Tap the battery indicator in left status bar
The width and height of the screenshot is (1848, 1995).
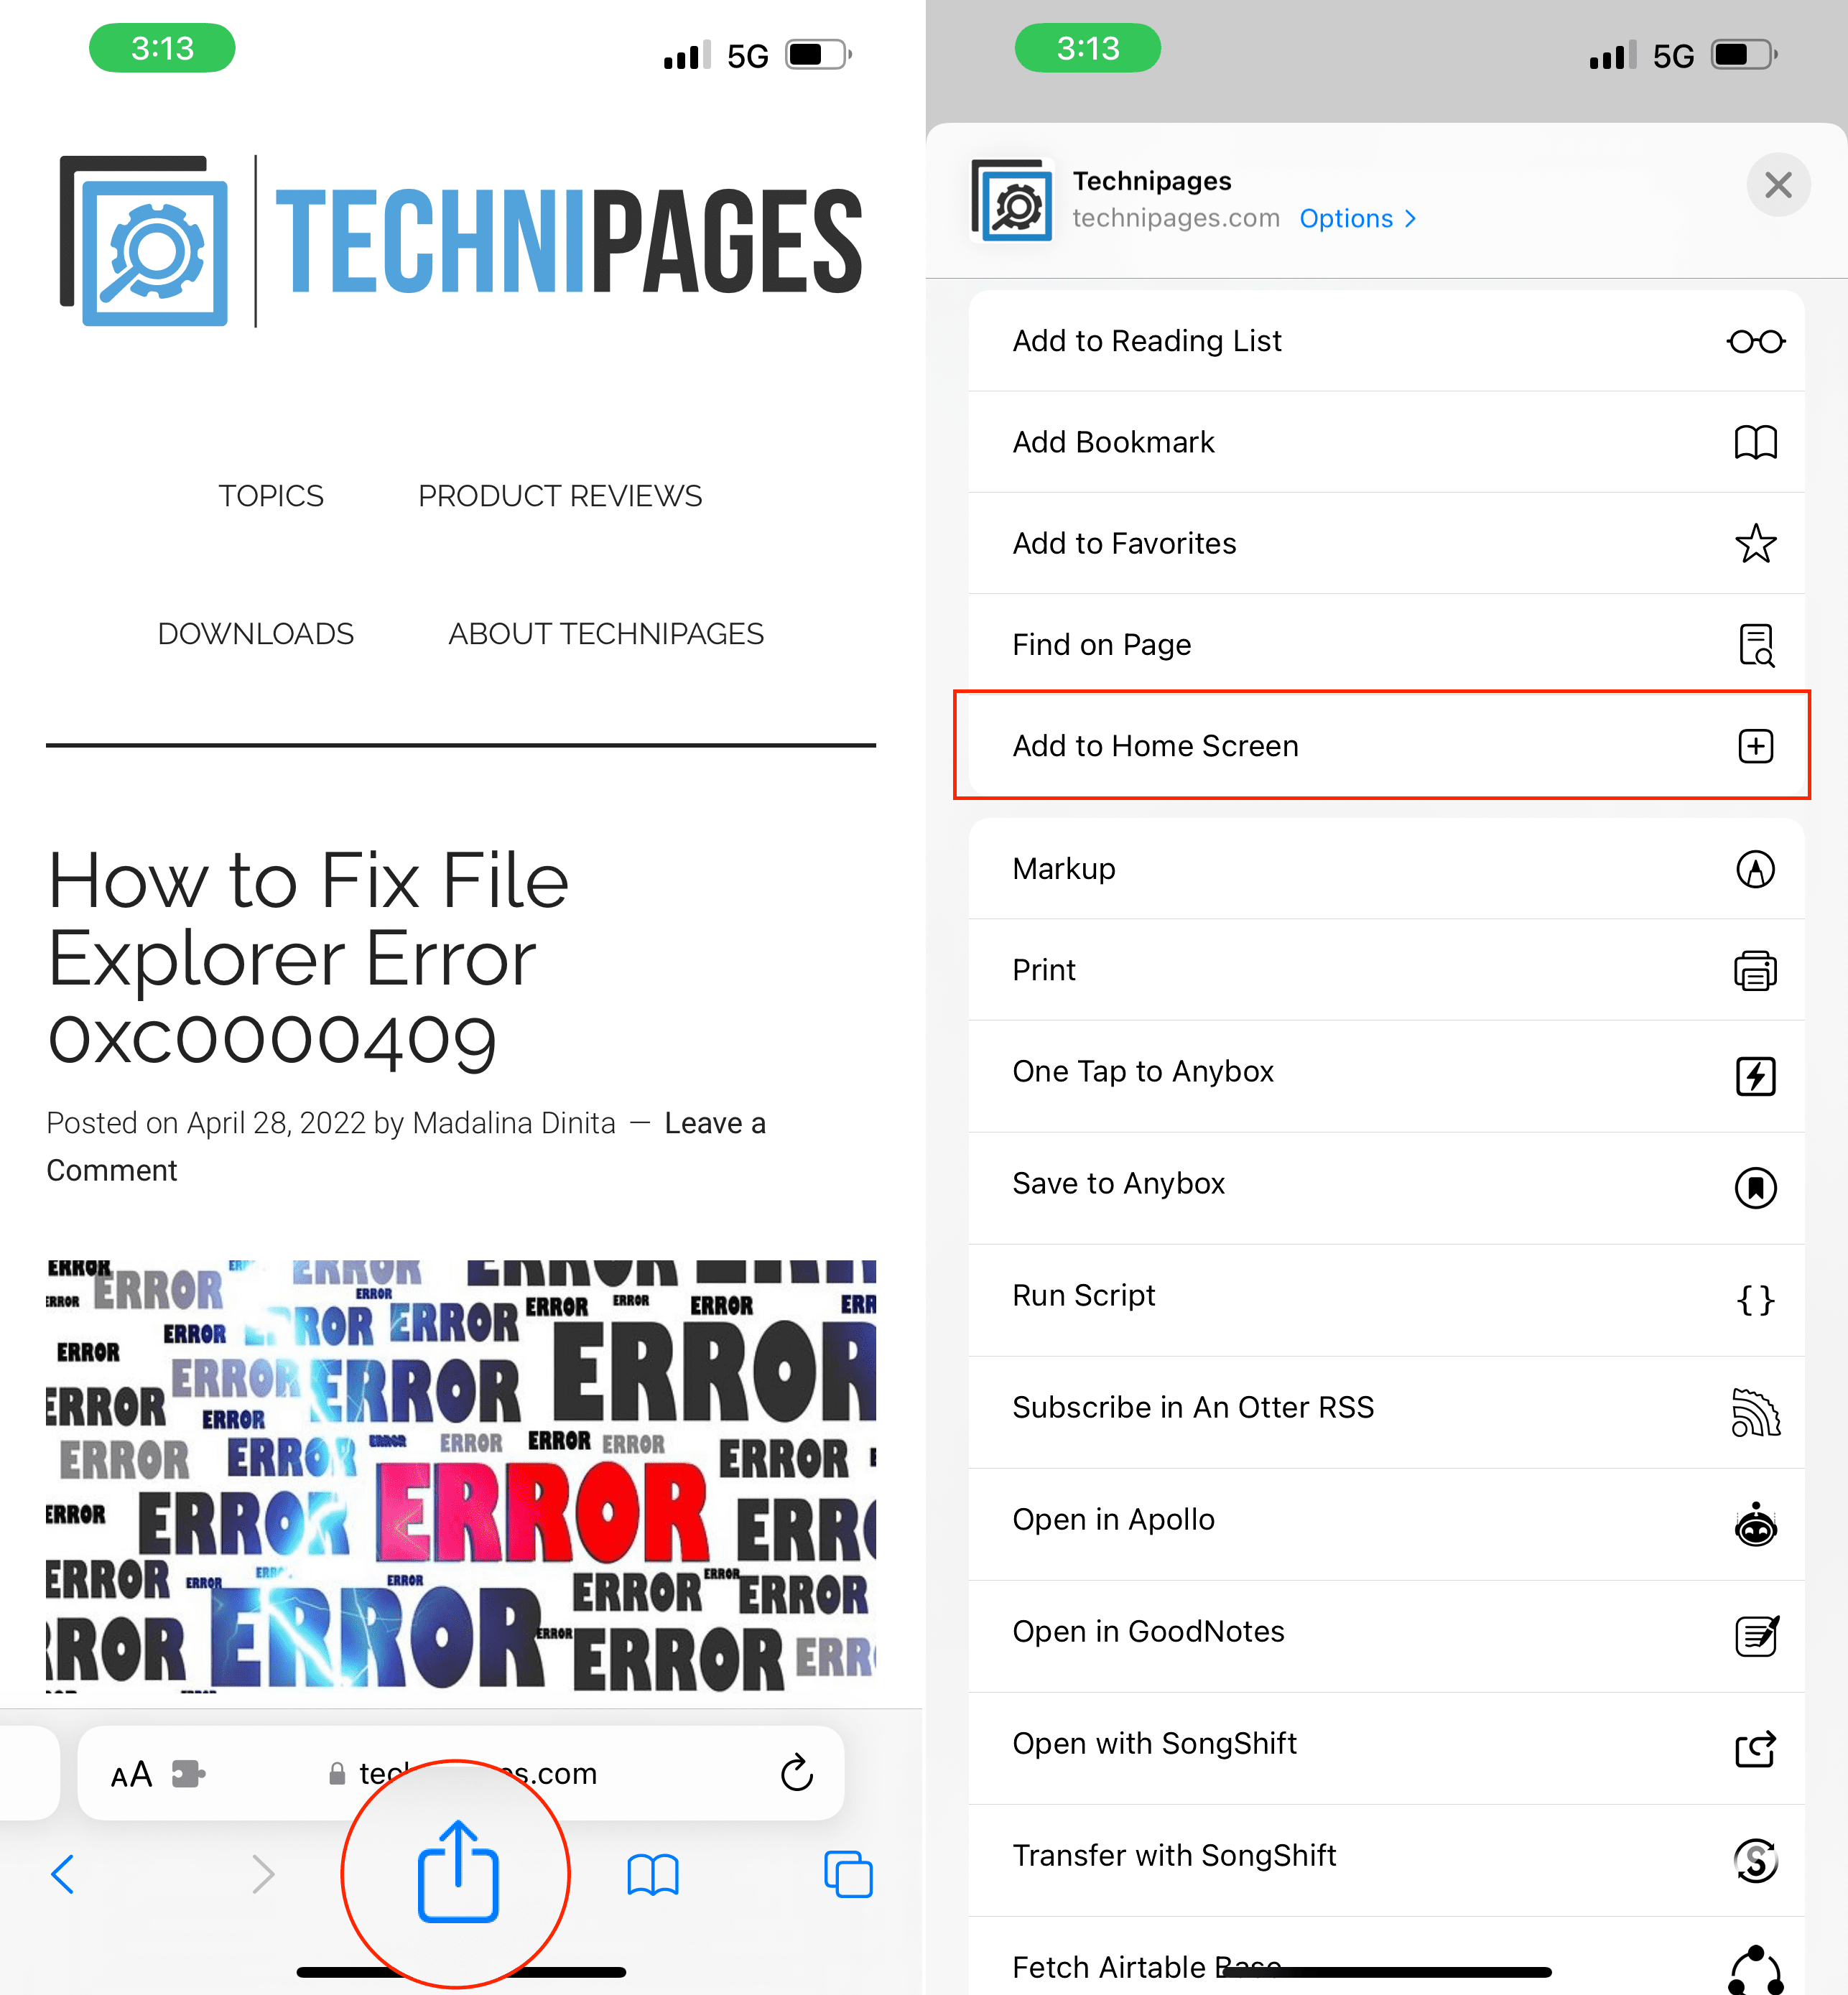pos(819,54)
